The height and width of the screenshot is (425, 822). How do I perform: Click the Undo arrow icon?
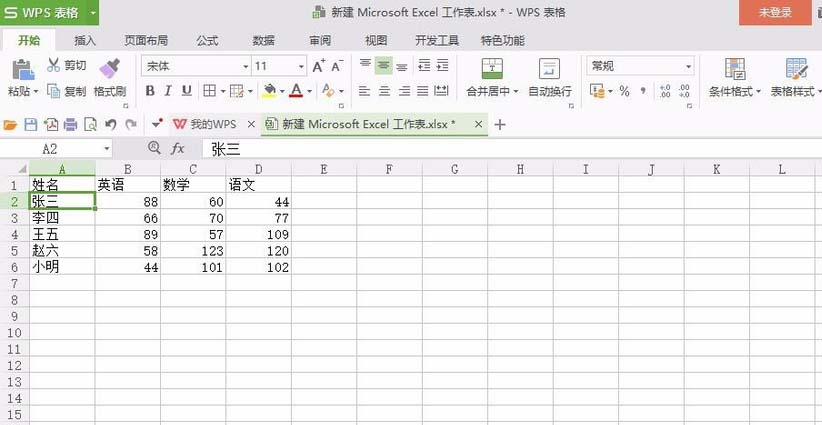pyautogui.click(x=110, y=125)
